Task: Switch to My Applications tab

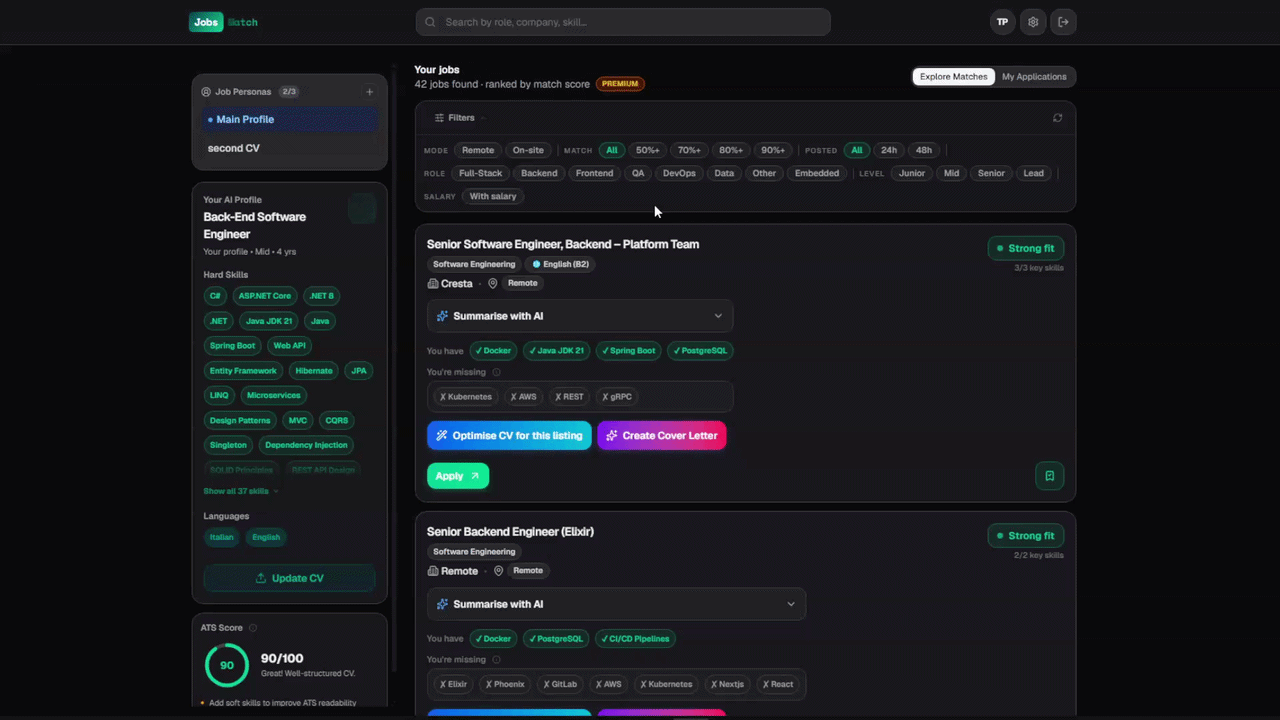Action: [1034, 77]
